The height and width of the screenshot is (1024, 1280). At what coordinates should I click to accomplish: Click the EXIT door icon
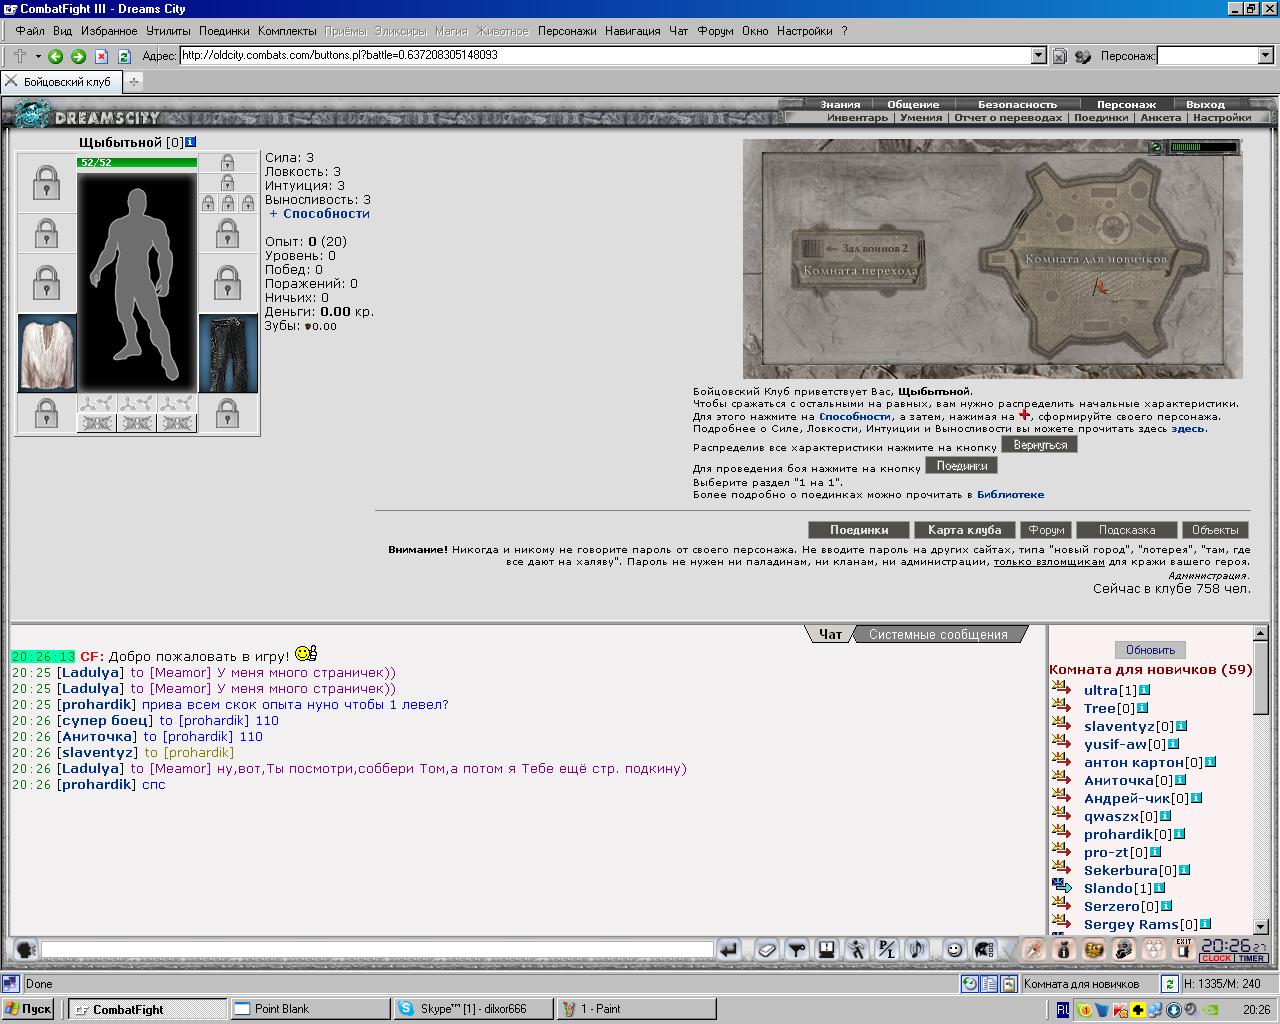(1184, 948)
